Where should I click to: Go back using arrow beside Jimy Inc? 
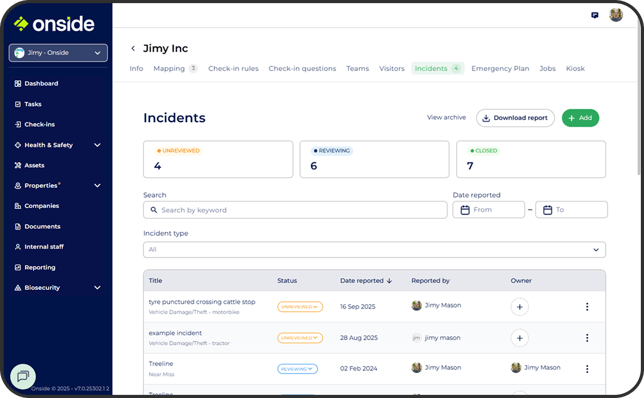click(x=133, y=48)
